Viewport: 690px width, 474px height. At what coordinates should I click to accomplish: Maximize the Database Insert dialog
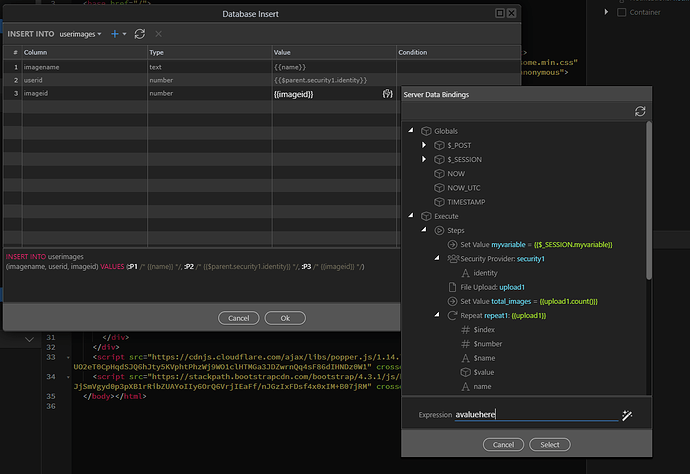pyautogui.click(x=500, y=13)
